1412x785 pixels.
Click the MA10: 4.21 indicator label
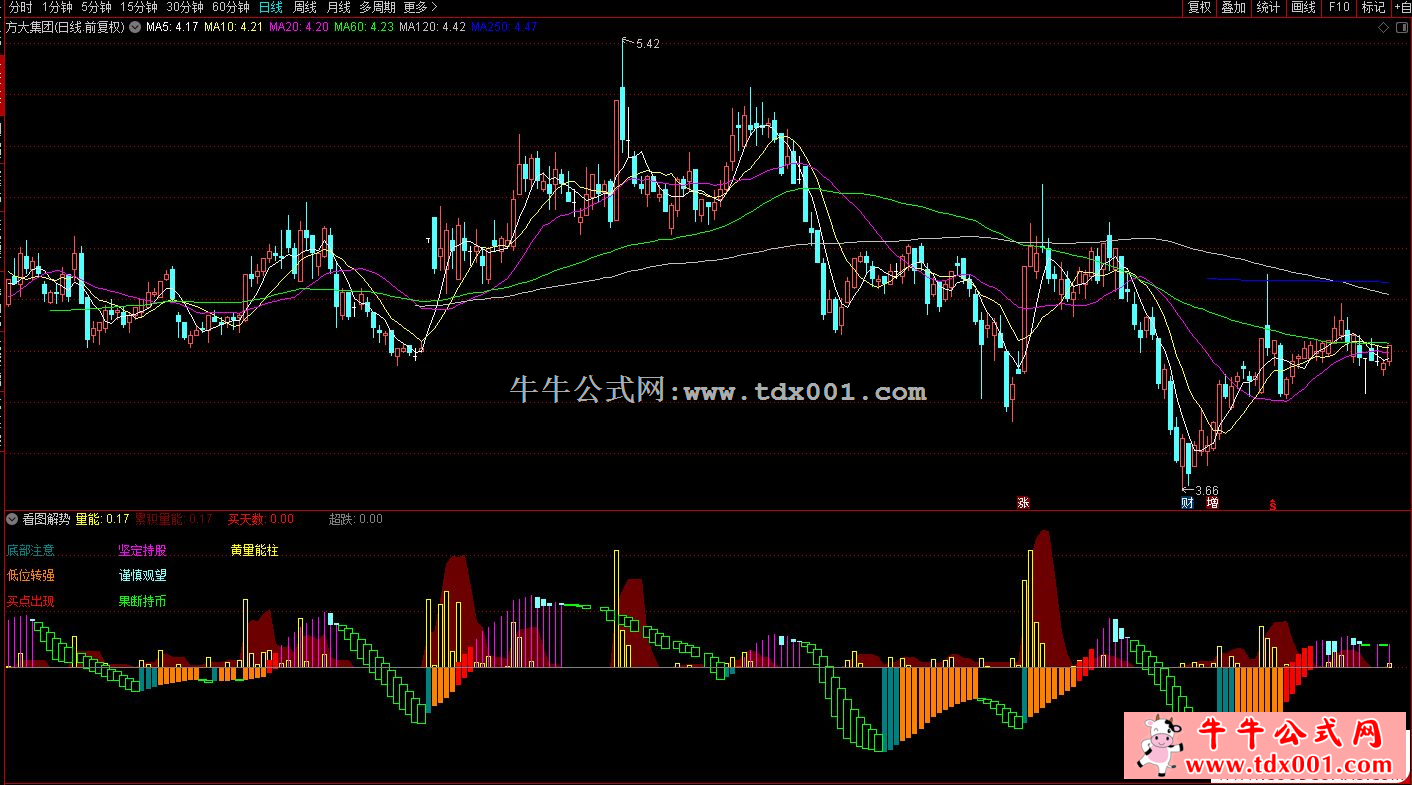click(x=233, y=27)
